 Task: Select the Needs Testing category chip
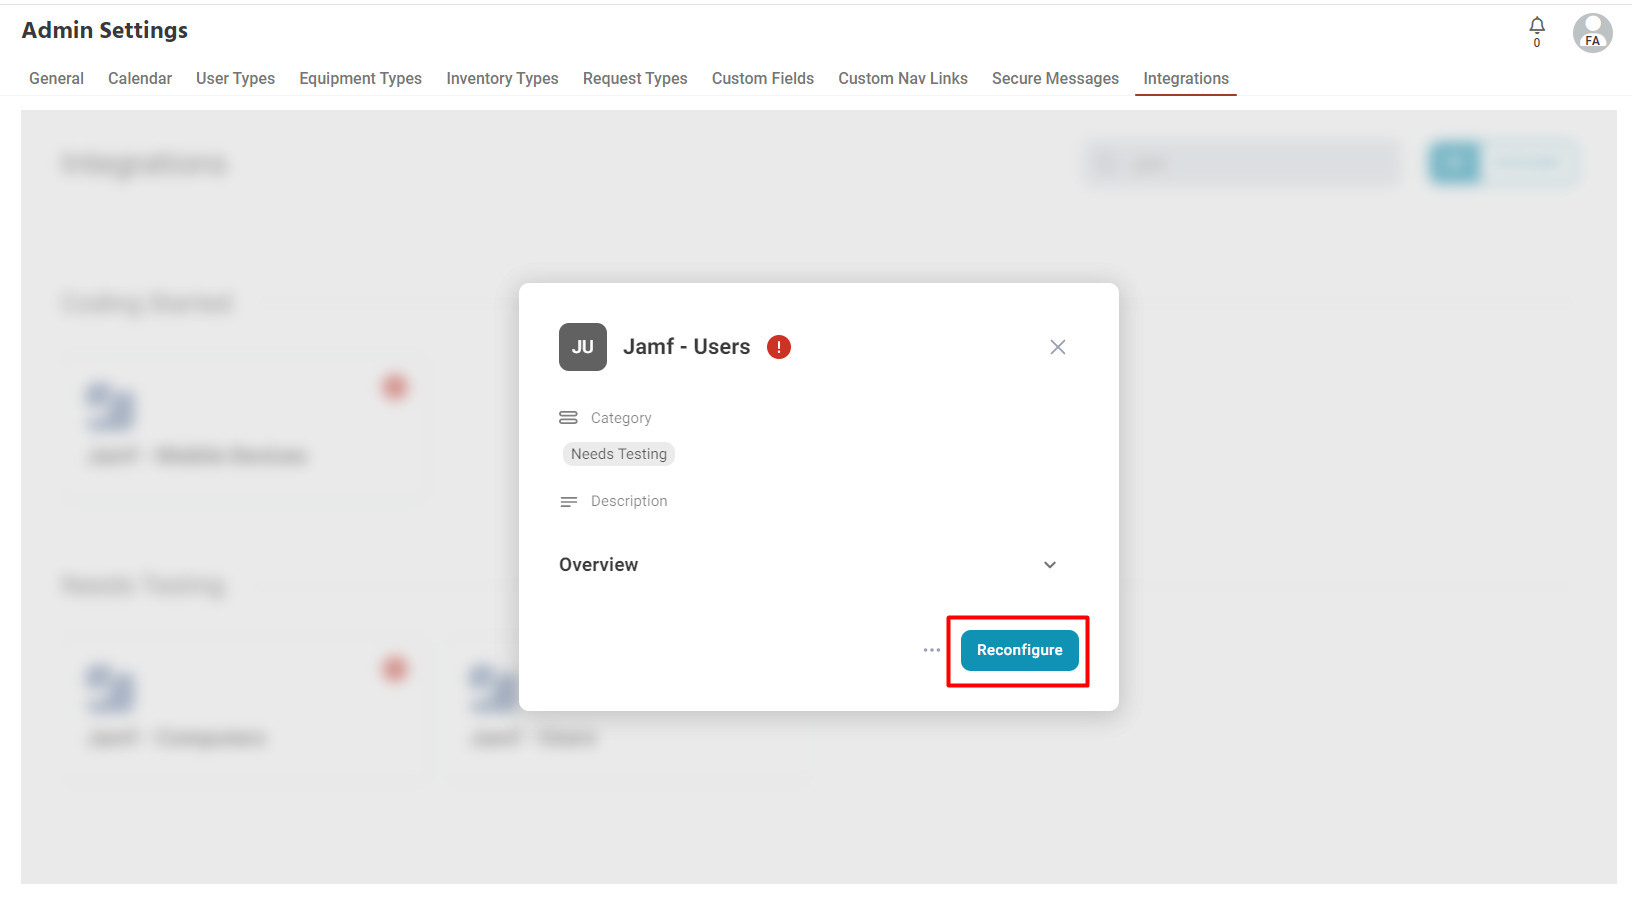point(619,454)
